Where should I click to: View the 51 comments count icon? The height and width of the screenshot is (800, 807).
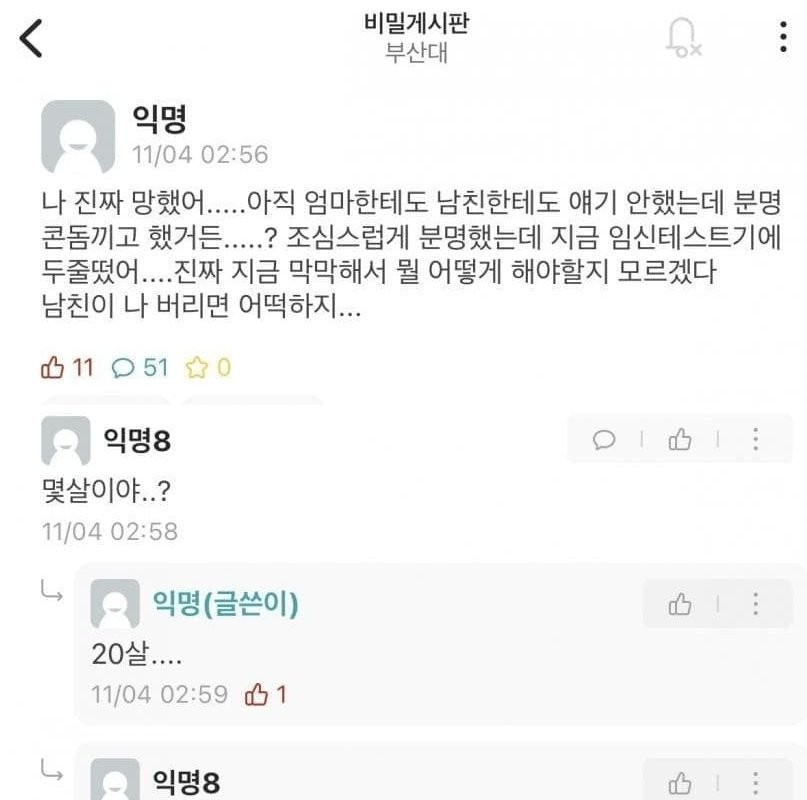tap(123, 368)
